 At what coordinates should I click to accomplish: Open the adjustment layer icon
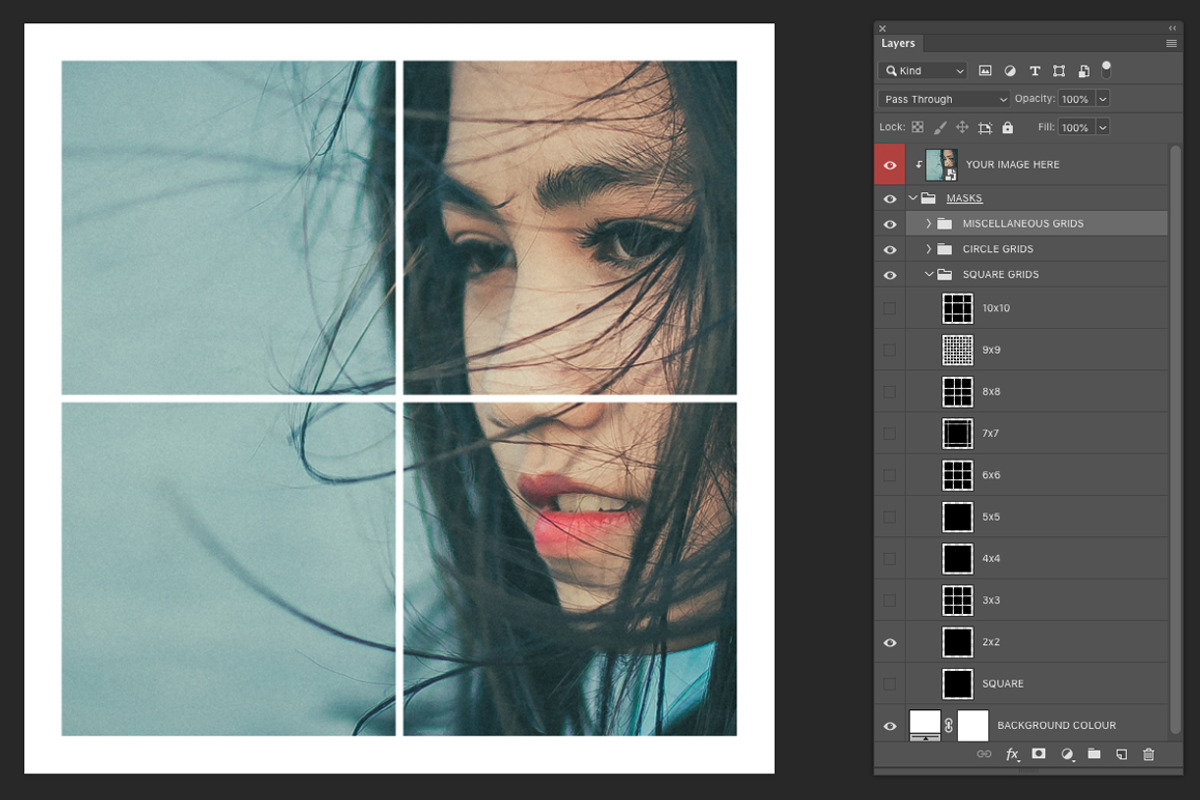[1066, 755]
